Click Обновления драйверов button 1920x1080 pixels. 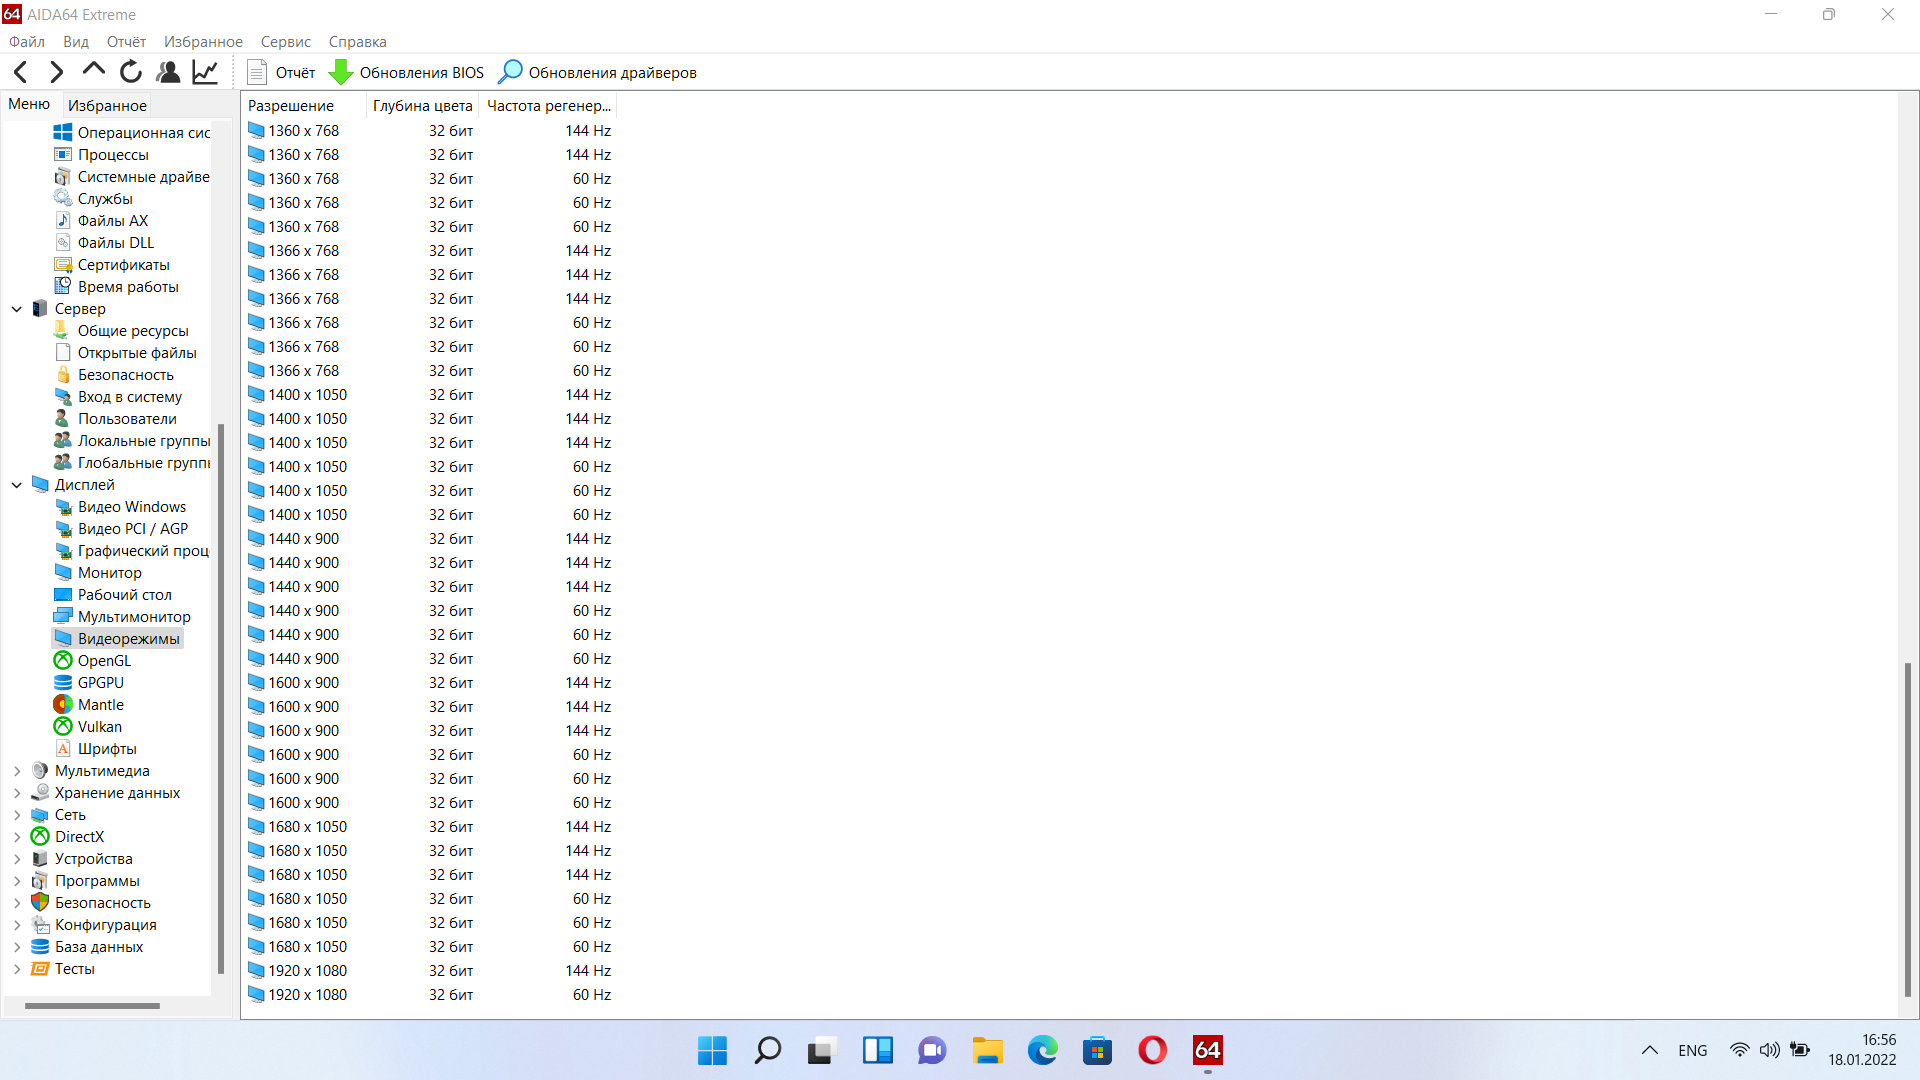click(x=598, y=72)
